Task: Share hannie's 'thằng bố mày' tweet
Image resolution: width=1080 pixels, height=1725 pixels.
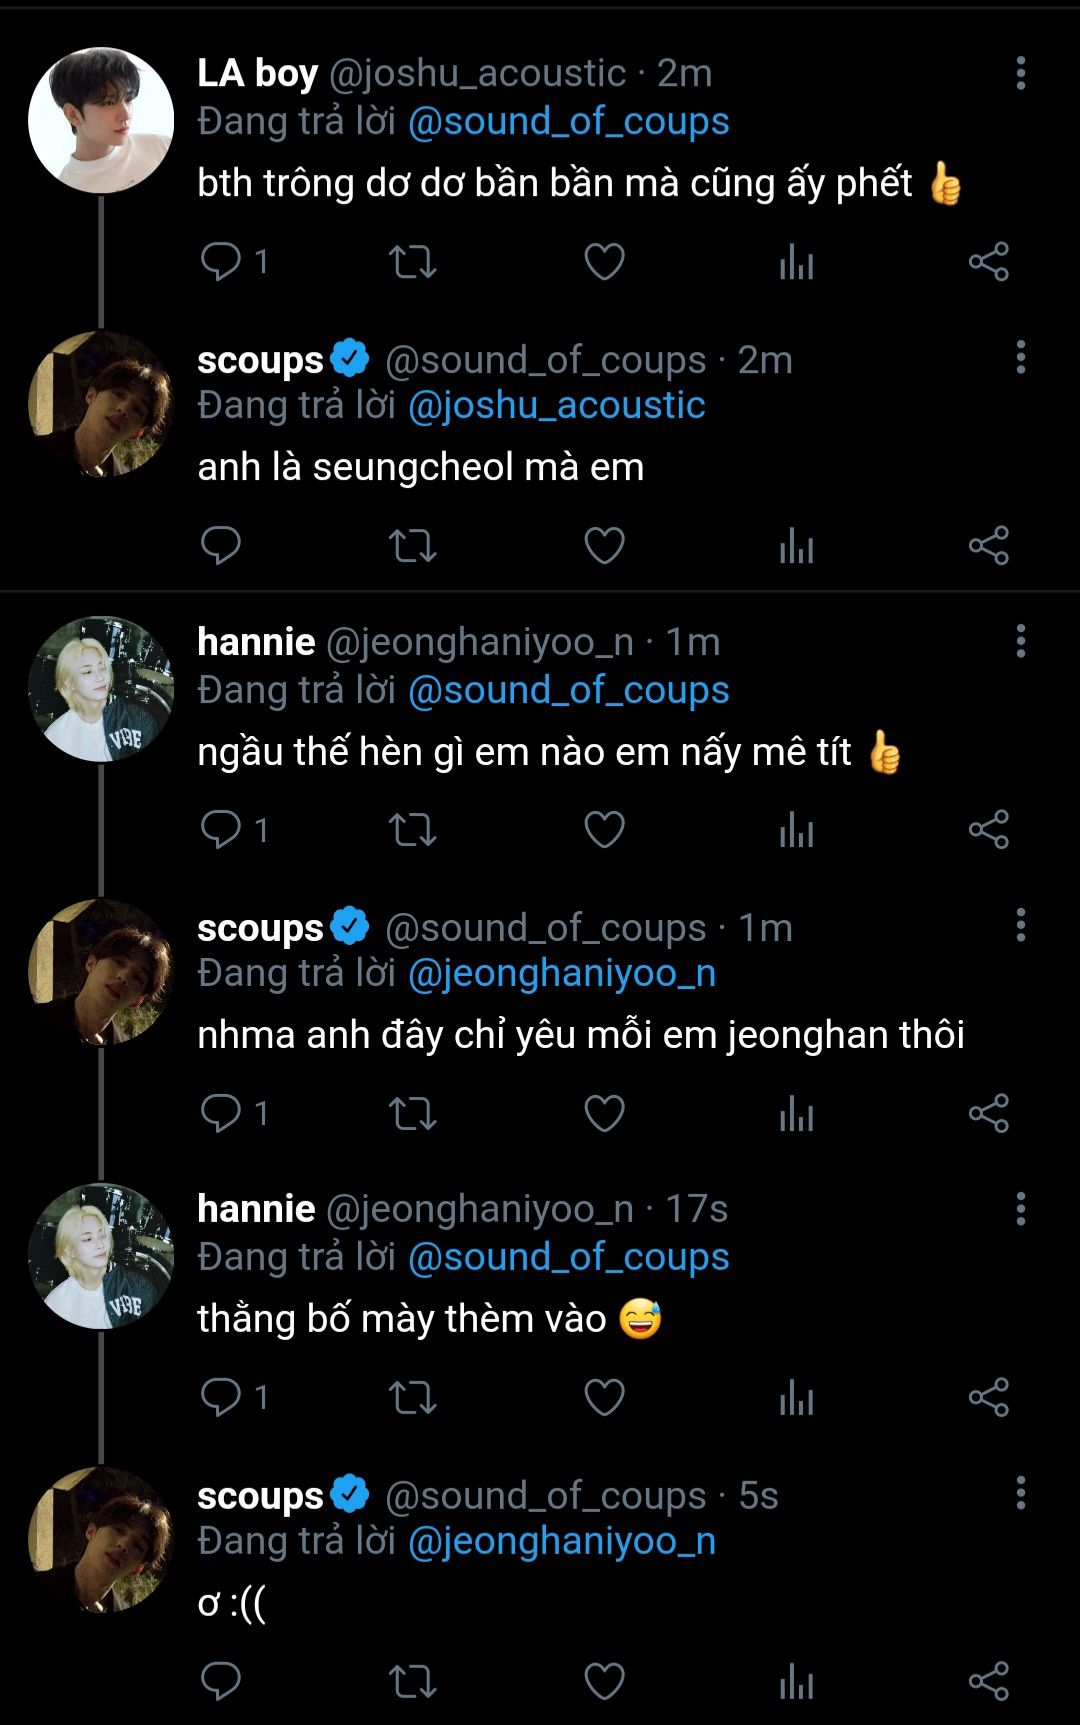Action: 988,1398
